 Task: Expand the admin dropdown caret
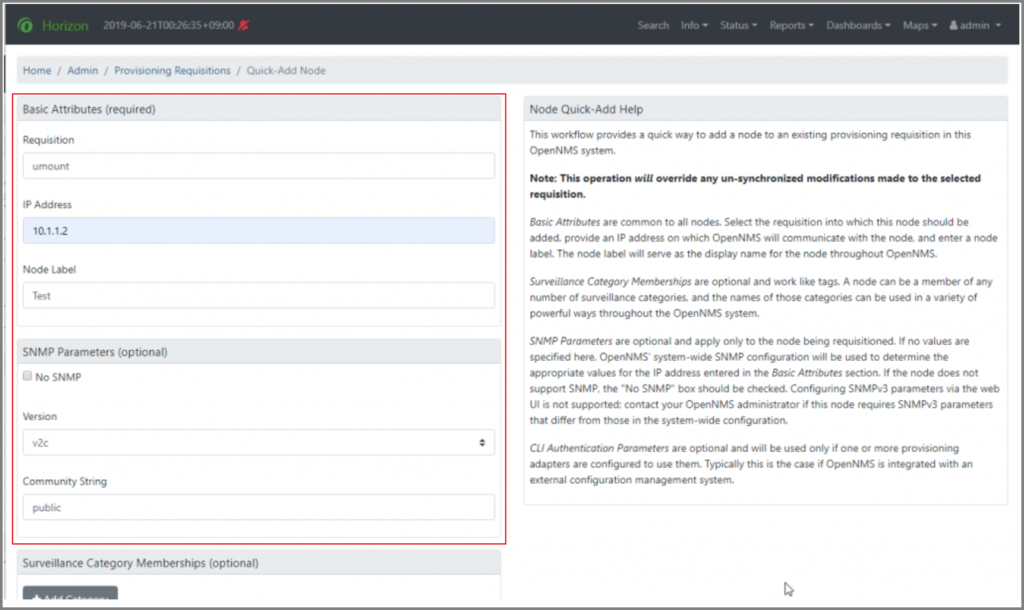click(x=998, y=25)
